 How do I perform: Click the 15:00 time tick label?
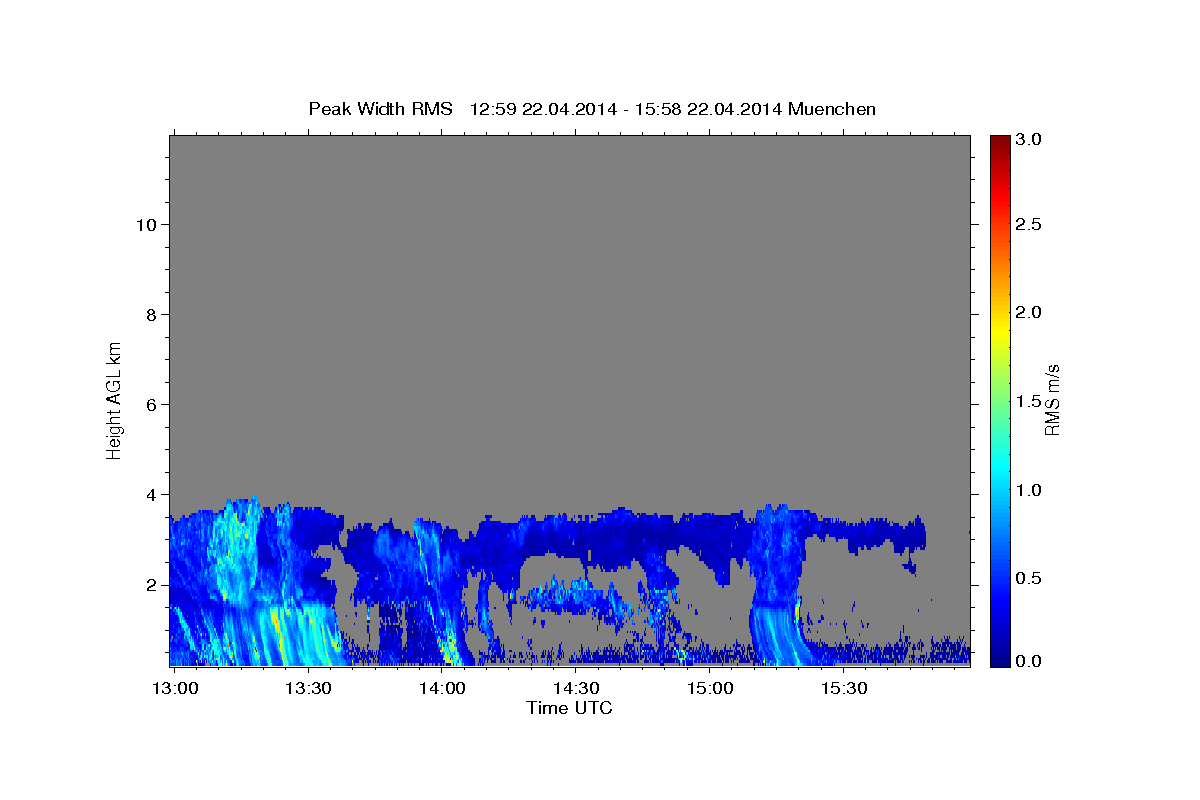point(709,689)
